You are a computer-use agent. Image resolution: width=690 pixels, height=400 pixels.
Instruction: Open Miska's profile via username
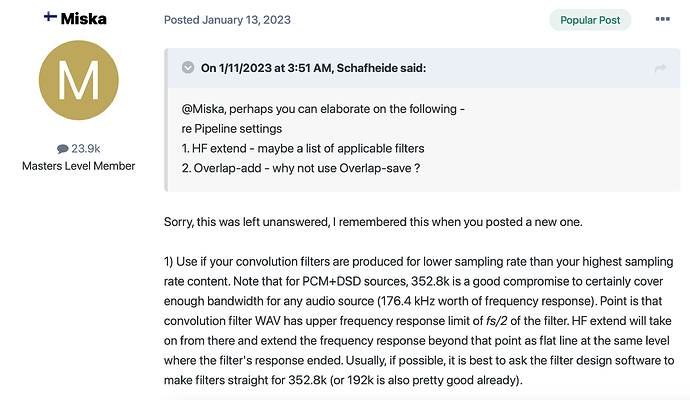pos(84,19)
